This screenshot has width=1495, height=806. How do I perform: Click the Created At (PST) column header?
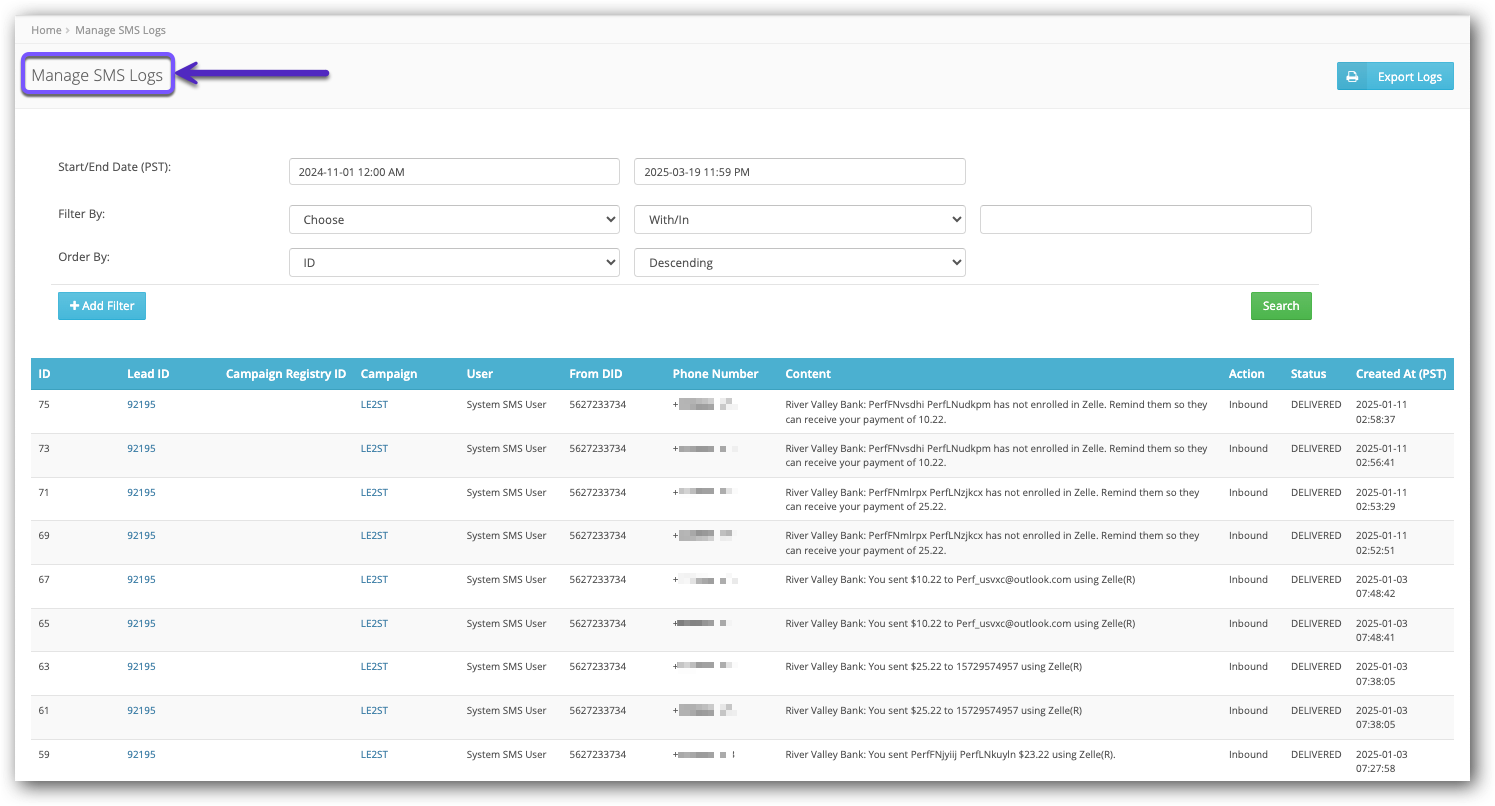coord(1401,374)
